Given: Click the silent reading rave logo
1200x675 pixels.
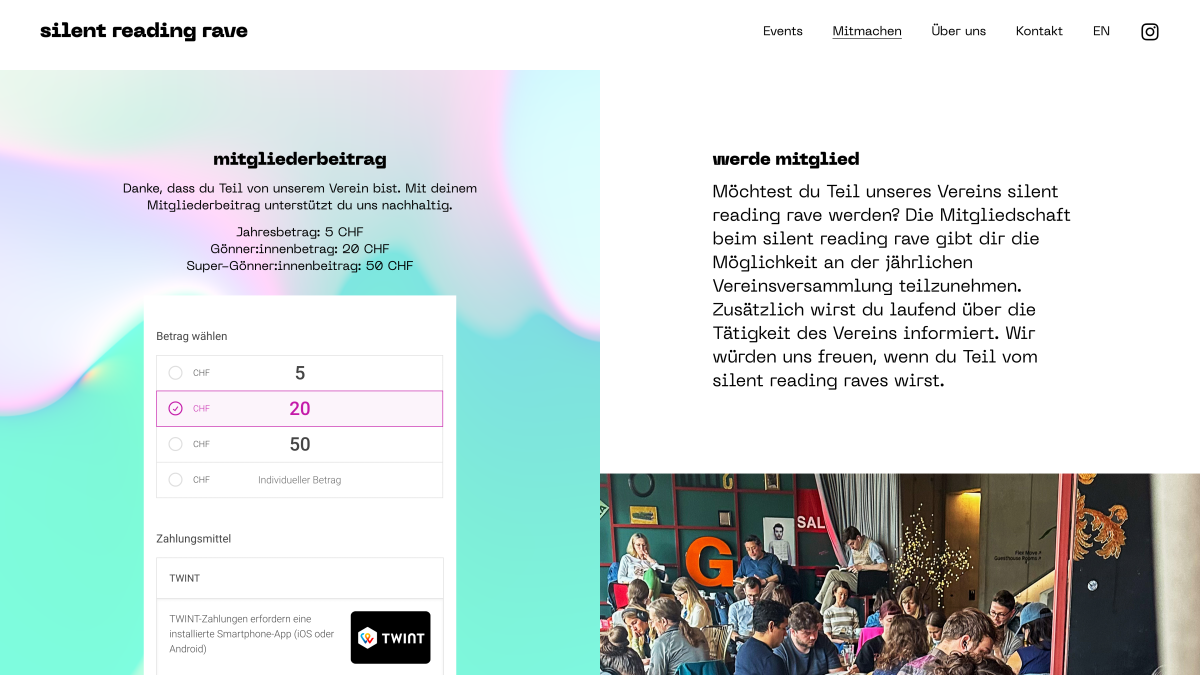Looking at the screenshot, I should click(144, 31).
